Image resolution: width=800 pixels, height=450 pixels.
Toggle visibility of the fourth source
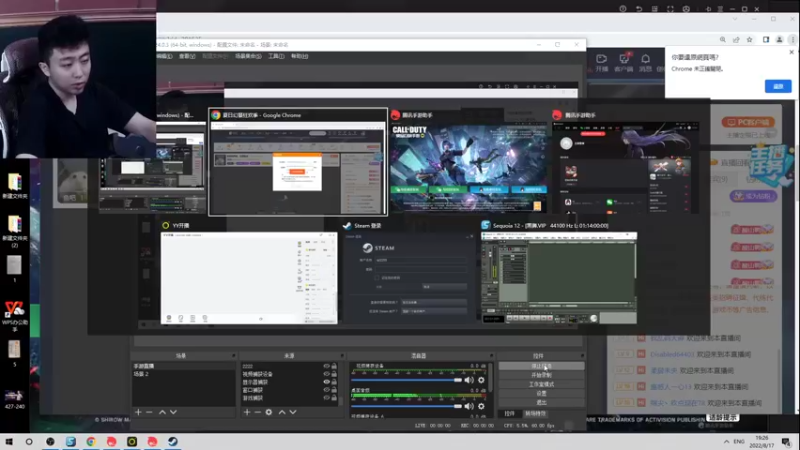click(327, 390)
